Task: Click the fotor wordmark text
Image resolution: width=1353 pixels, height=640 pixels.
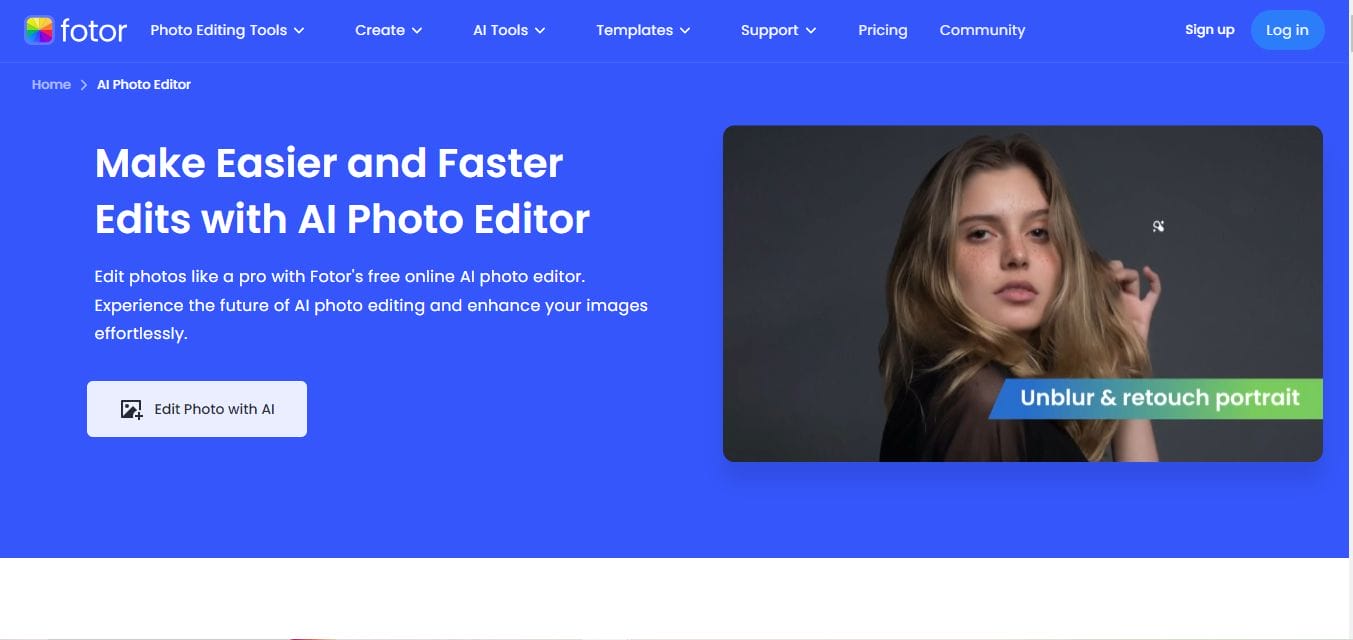Action: (x=94, y=31)
